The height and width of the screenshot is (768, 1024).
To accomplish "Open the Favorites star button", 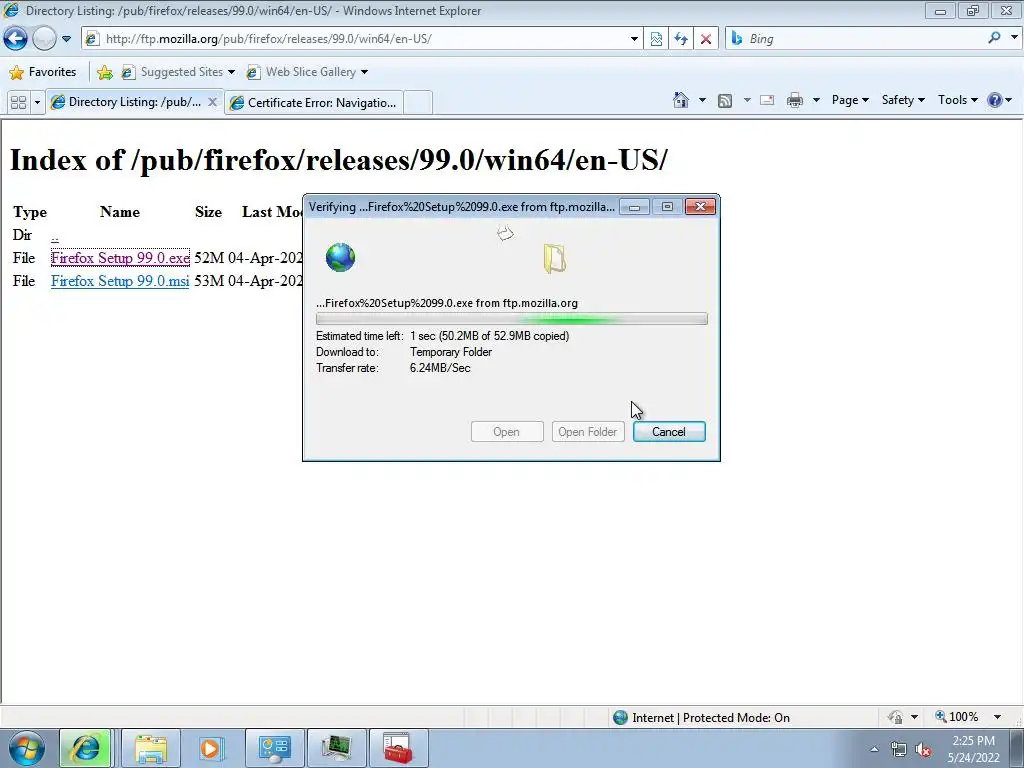I will (x=43, y=72).
